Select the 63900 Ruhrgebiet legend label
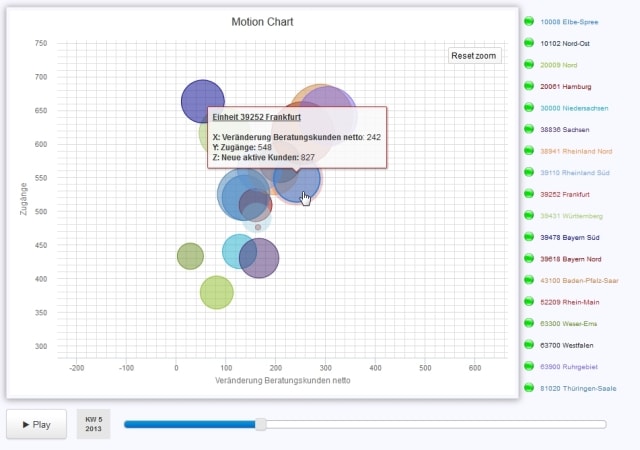This screenshot has width=640, height=450. point(567,366)
